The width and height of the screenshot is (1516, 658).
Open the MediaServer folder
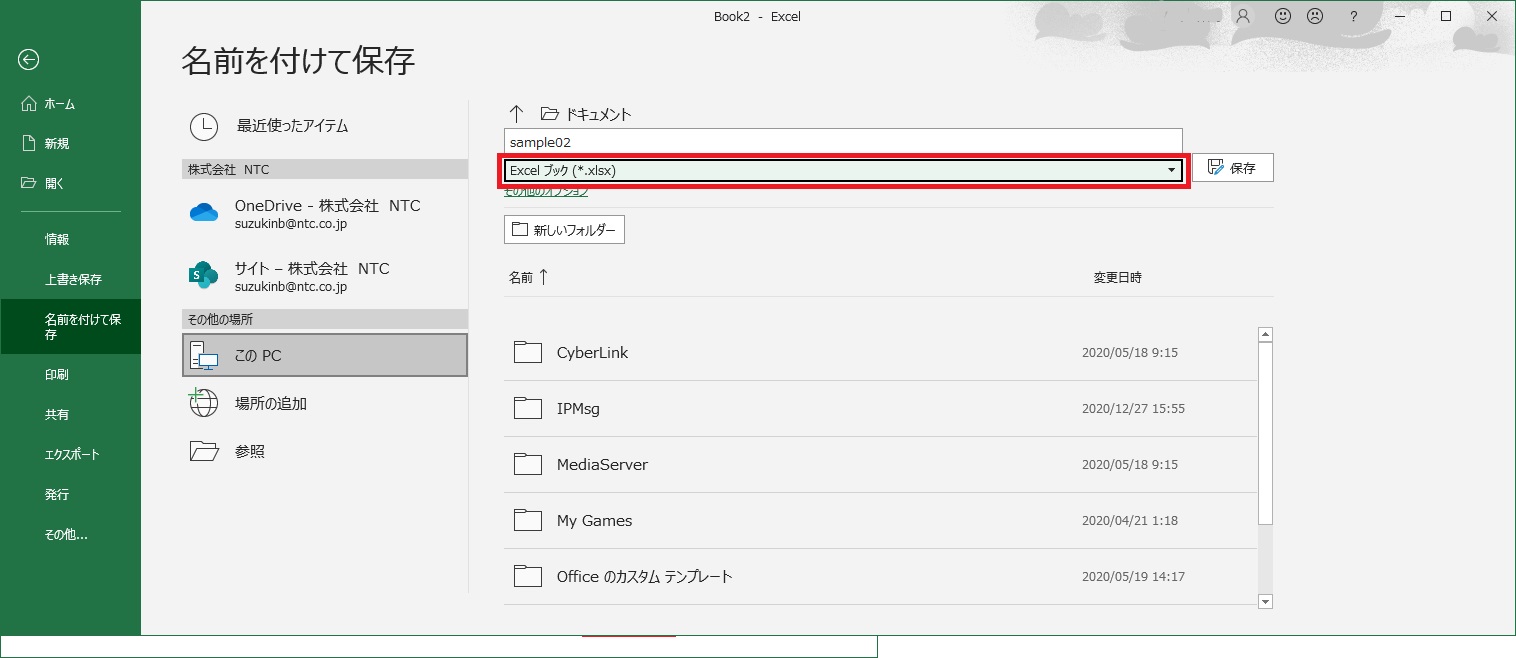(x=880, y=465)
